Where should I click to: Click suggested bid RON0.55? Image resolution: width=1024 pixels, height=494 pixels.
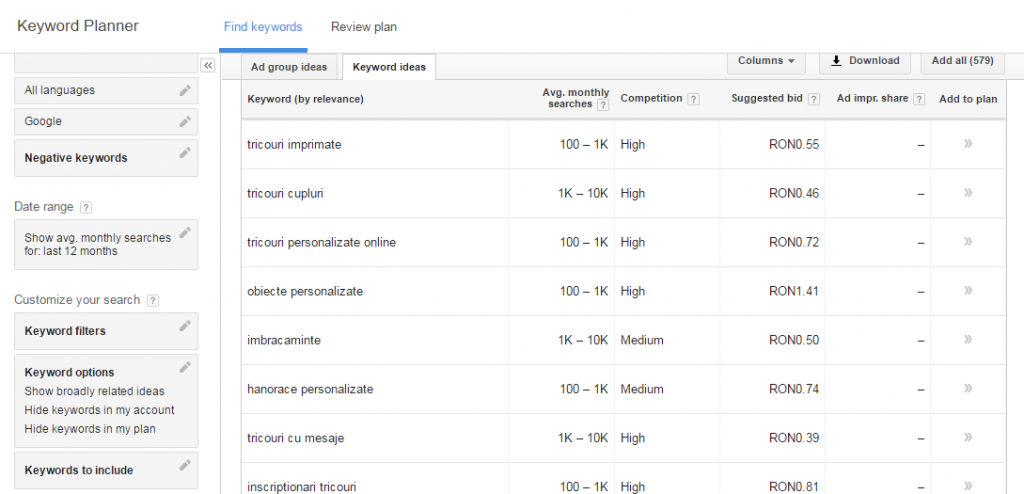pyautogui.click(x=794, y=145)
